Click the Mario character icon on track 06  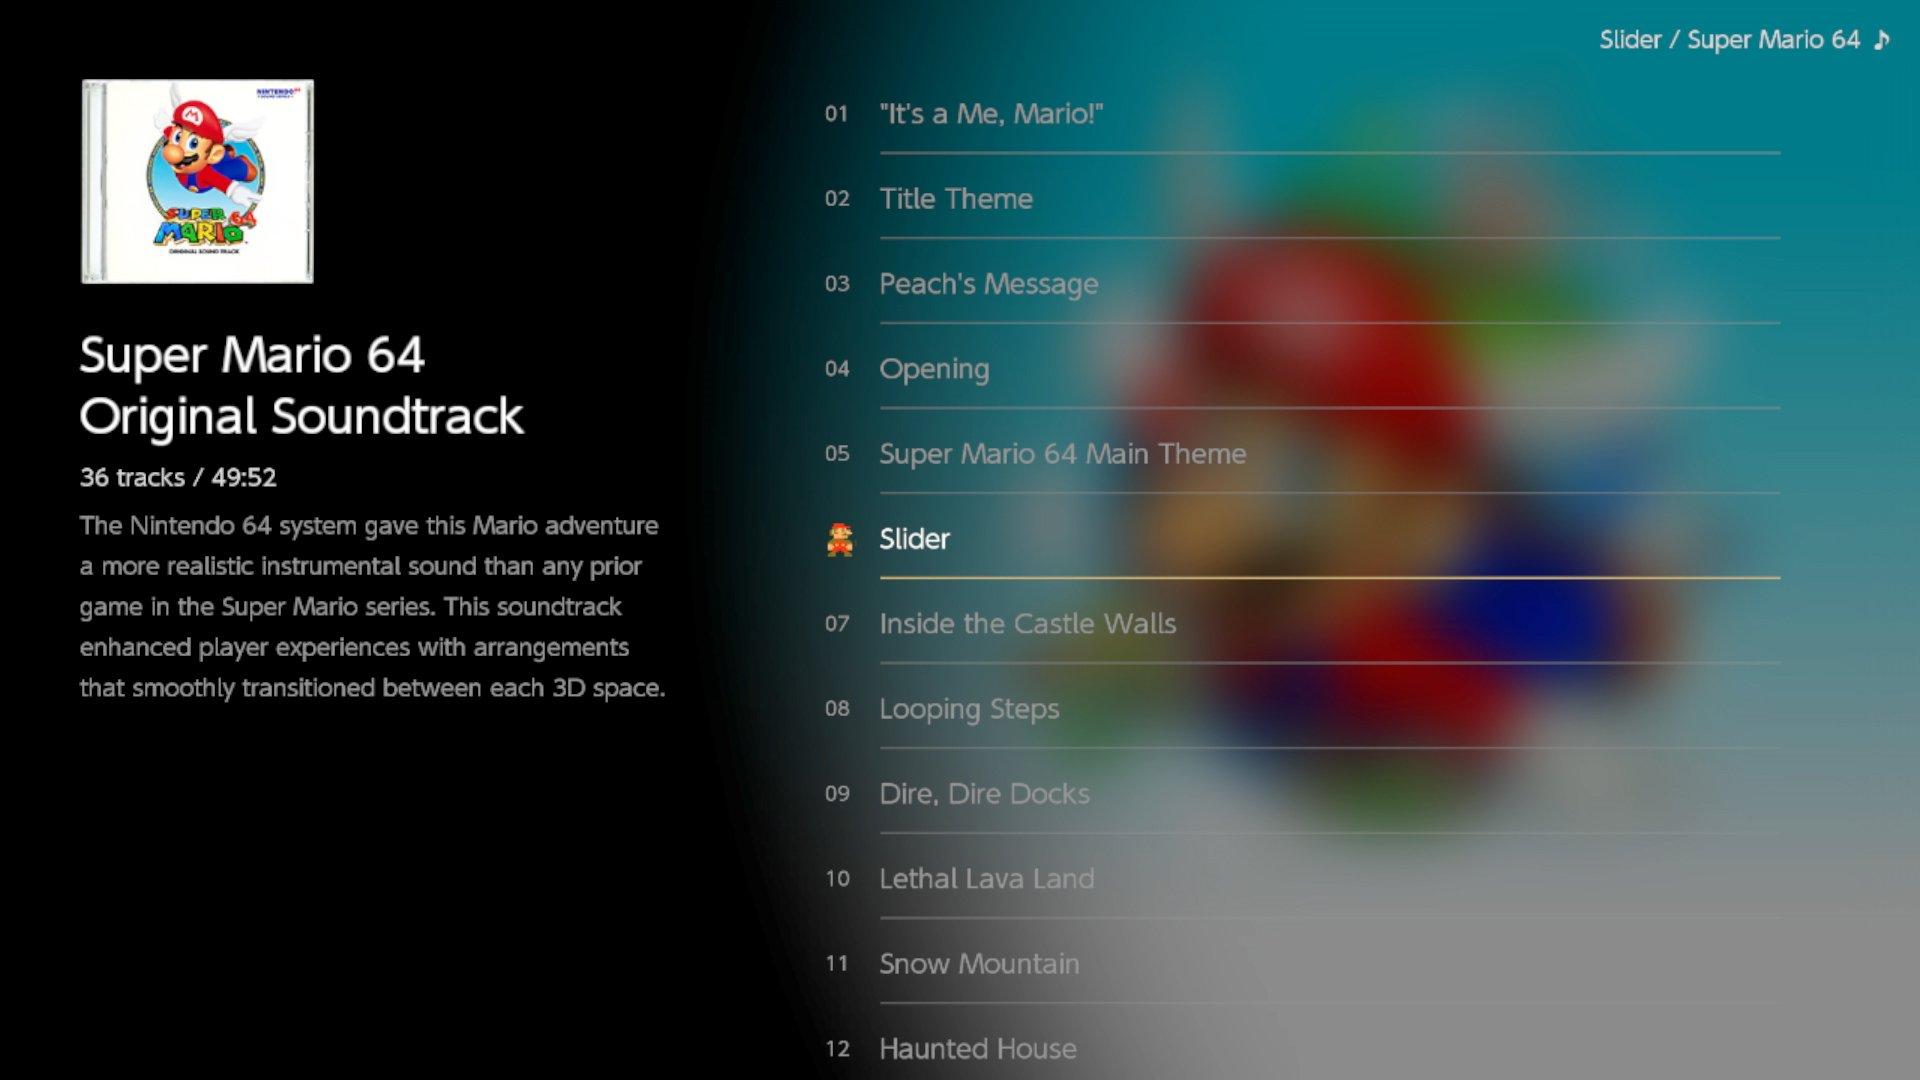[x=839, y=538]
